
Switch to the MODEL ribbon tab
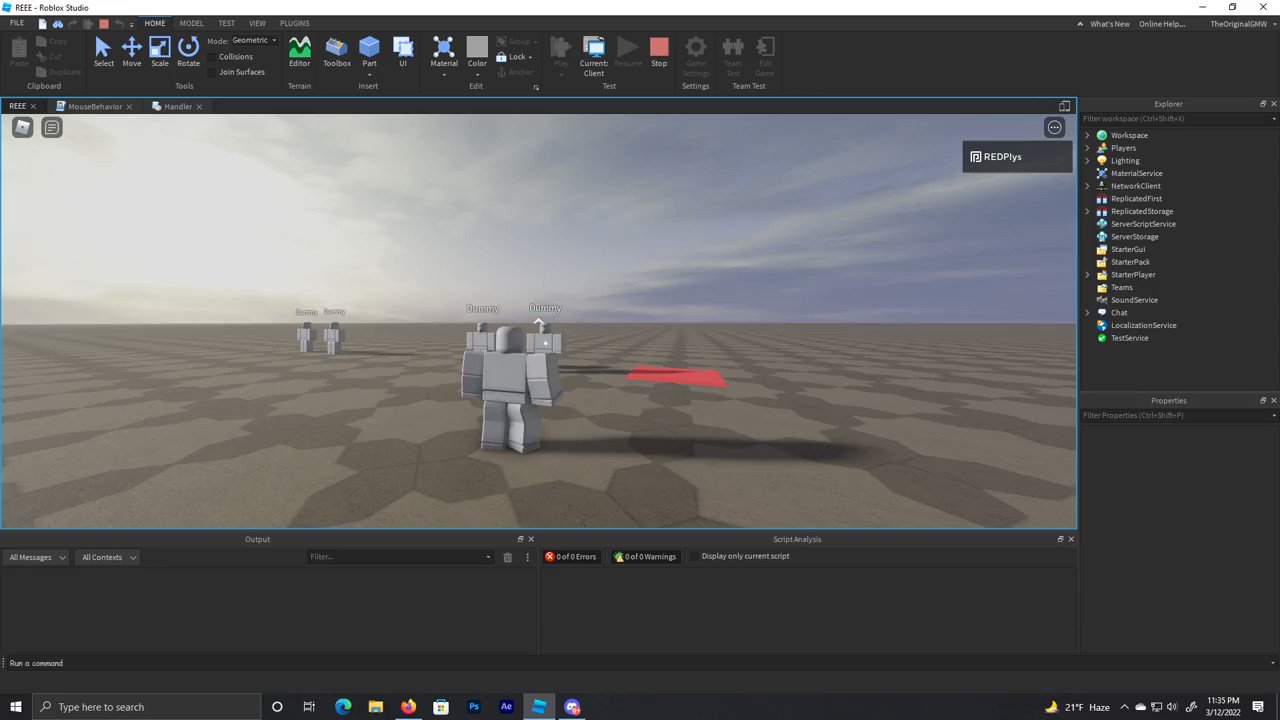coord(191,23)
